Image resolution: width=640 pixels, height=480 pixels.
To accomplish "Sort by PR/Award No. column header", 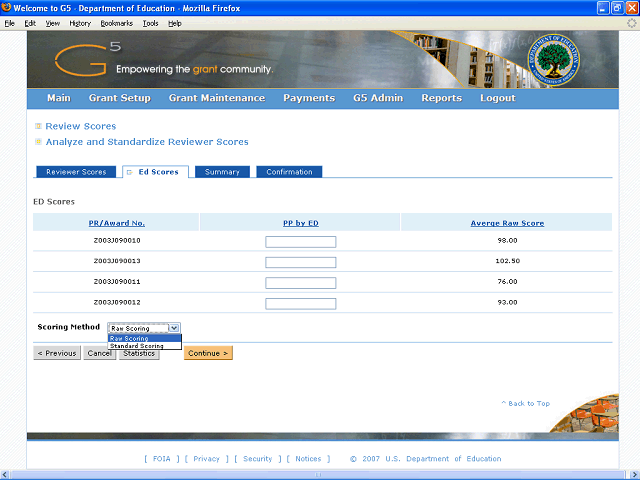I will (117, 223).
